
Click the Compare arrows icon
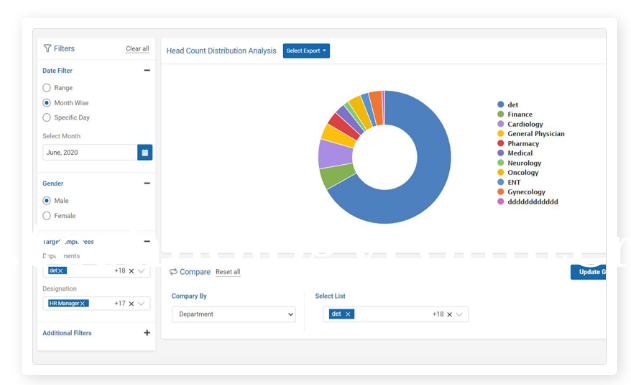click(x=173, y=272)
